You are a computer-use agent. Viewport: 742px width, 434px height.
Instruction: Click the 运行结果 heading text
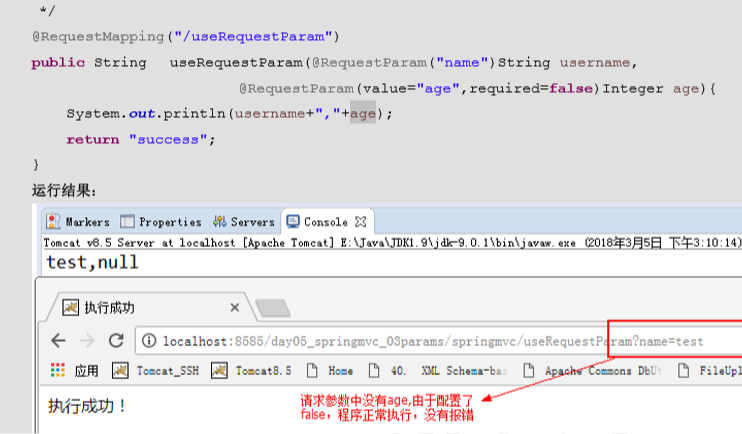coord(64,190)
